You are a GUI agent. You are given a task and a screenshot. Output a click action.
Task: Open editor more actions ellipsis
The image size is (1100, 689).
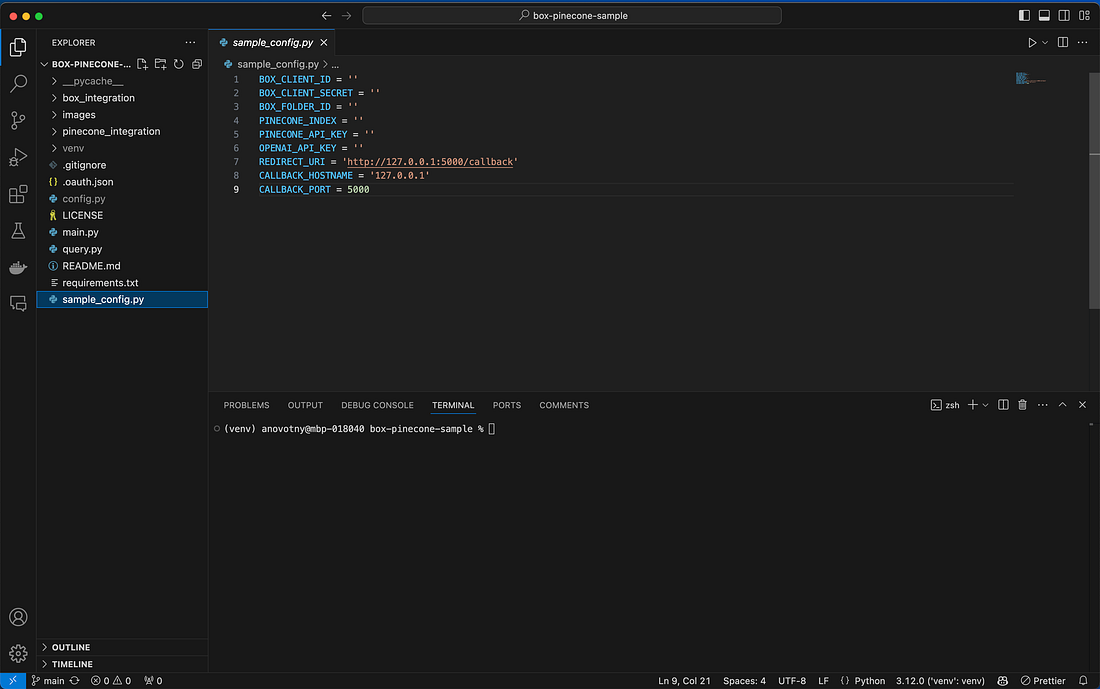tap(1082, 43)
